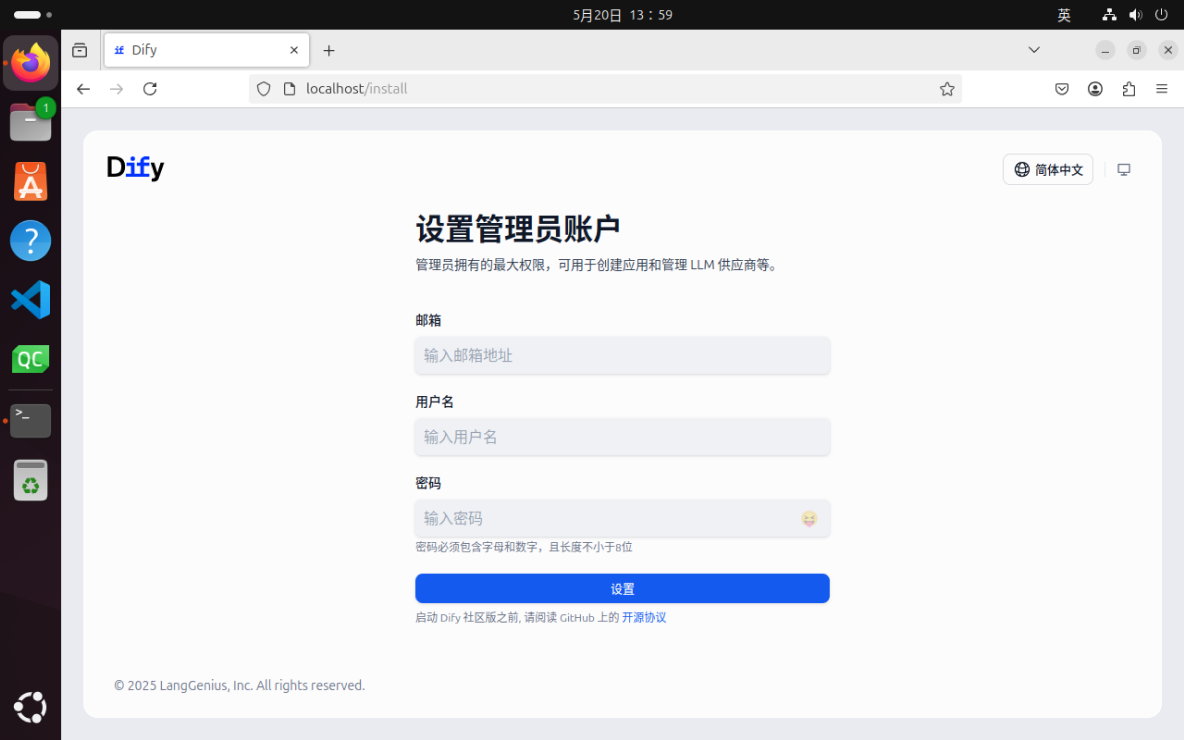Launch Ubuntu Software (App Center) from dock

point(30,181)
